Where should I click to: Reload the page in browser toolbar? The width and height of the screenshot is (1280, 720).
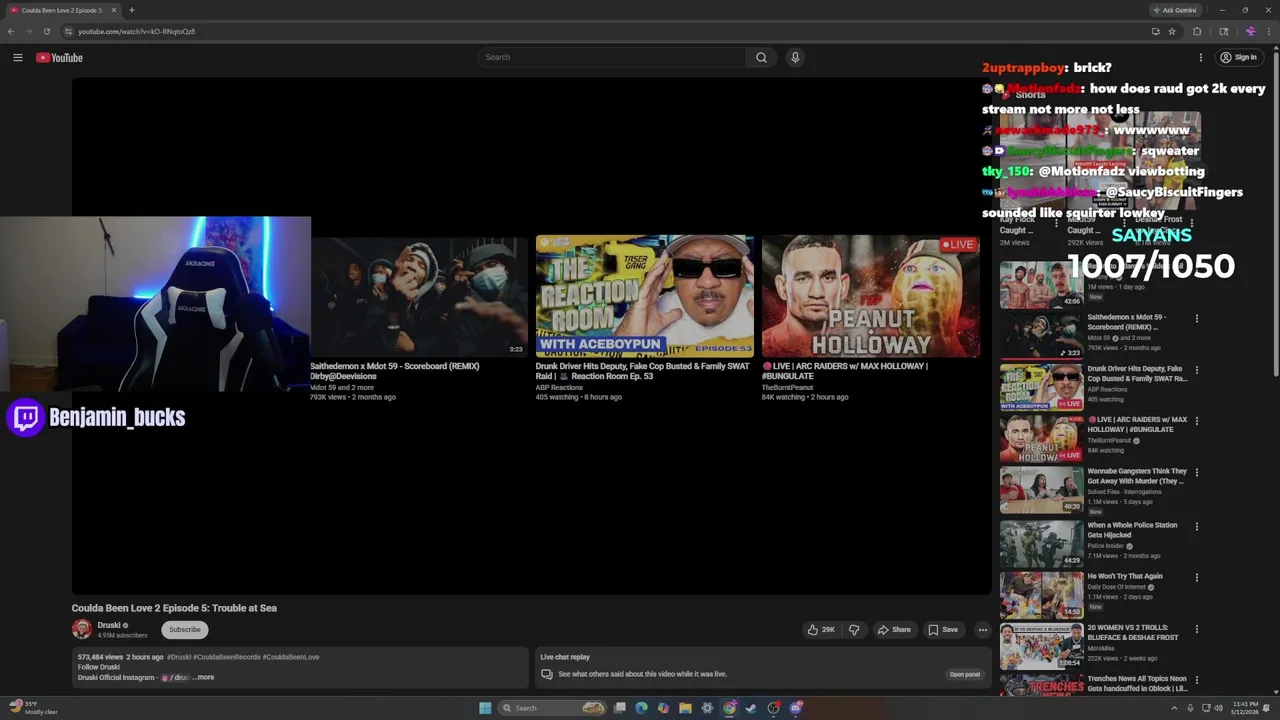click(x=46, y=31)
